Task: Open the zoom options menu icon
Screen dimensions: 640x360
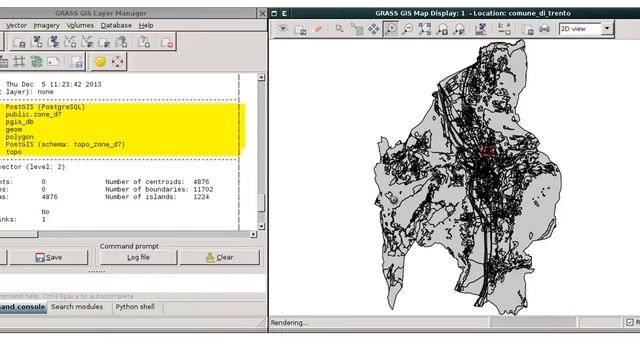Action: click(x=459, y=29)
